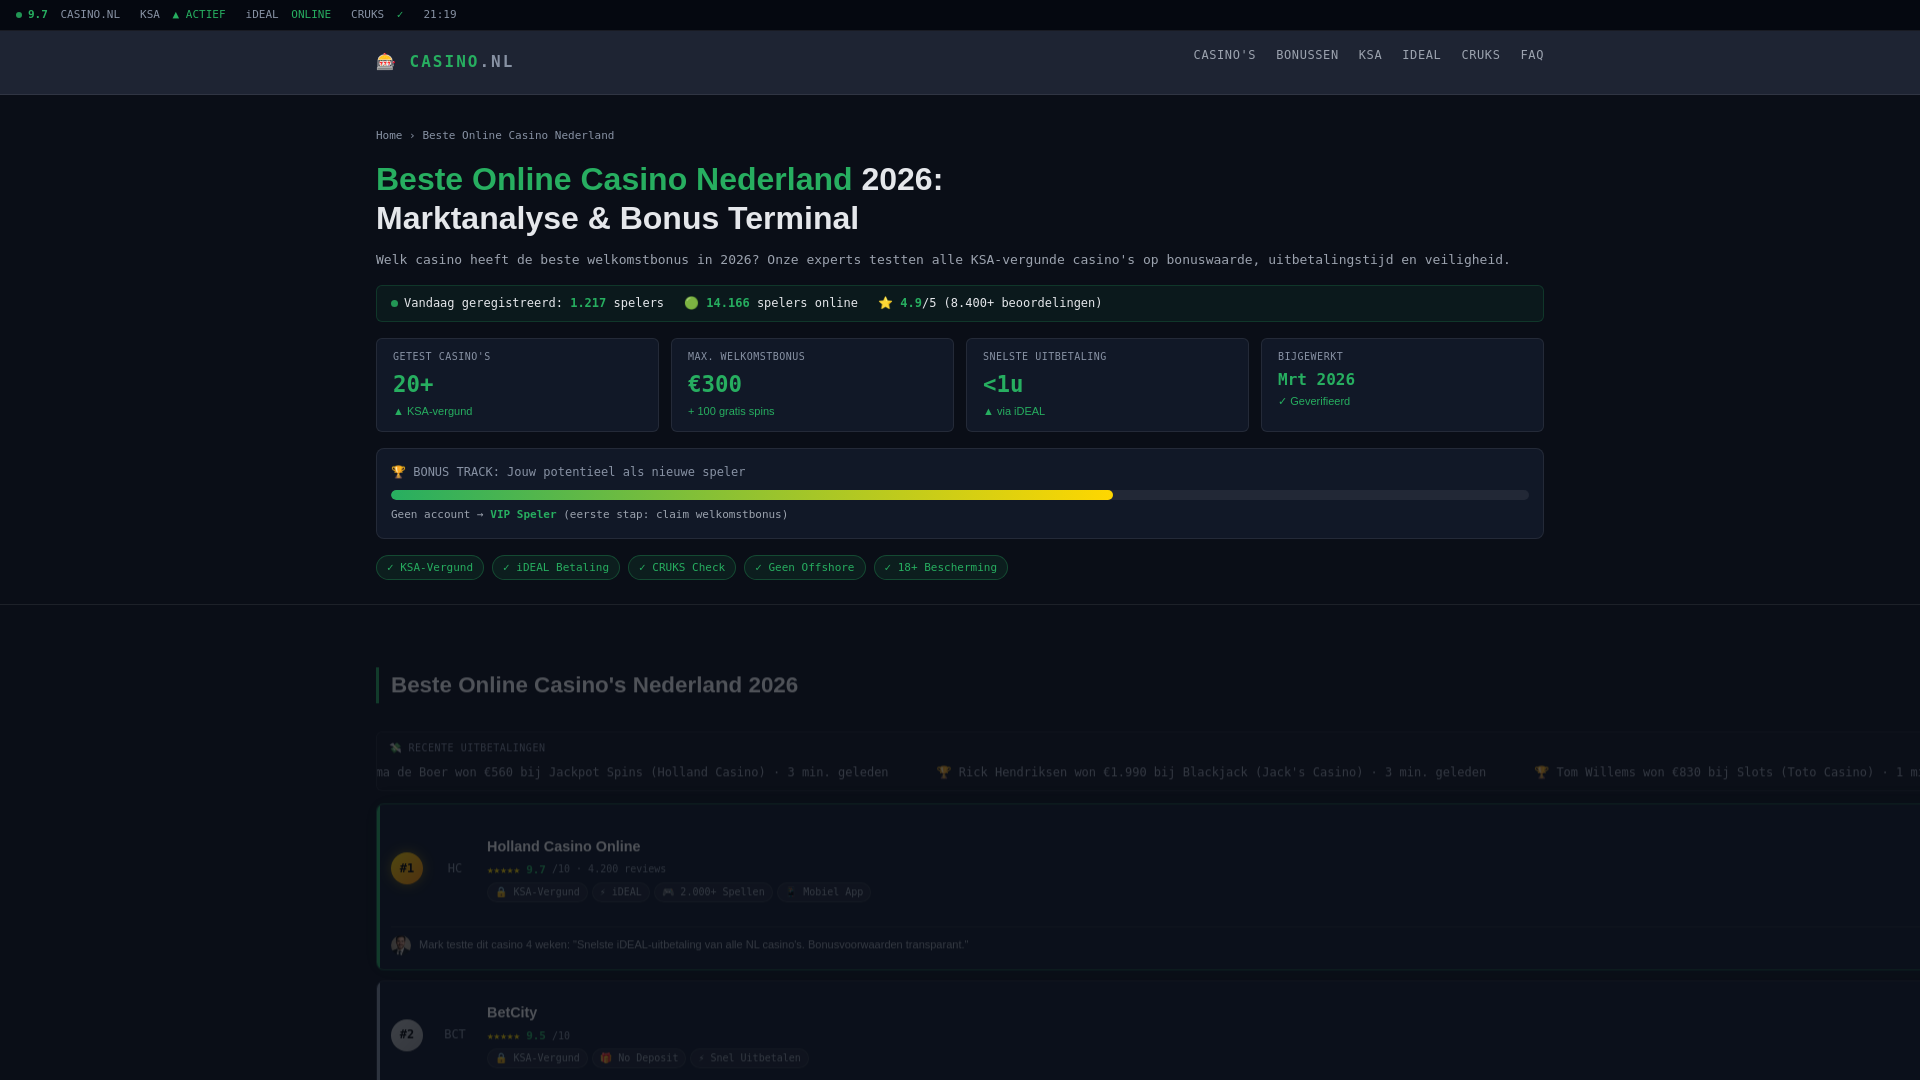Click the ACTIEF status in top ticker
Viewport: 1920px width, 1080px height.
point(199,15)
